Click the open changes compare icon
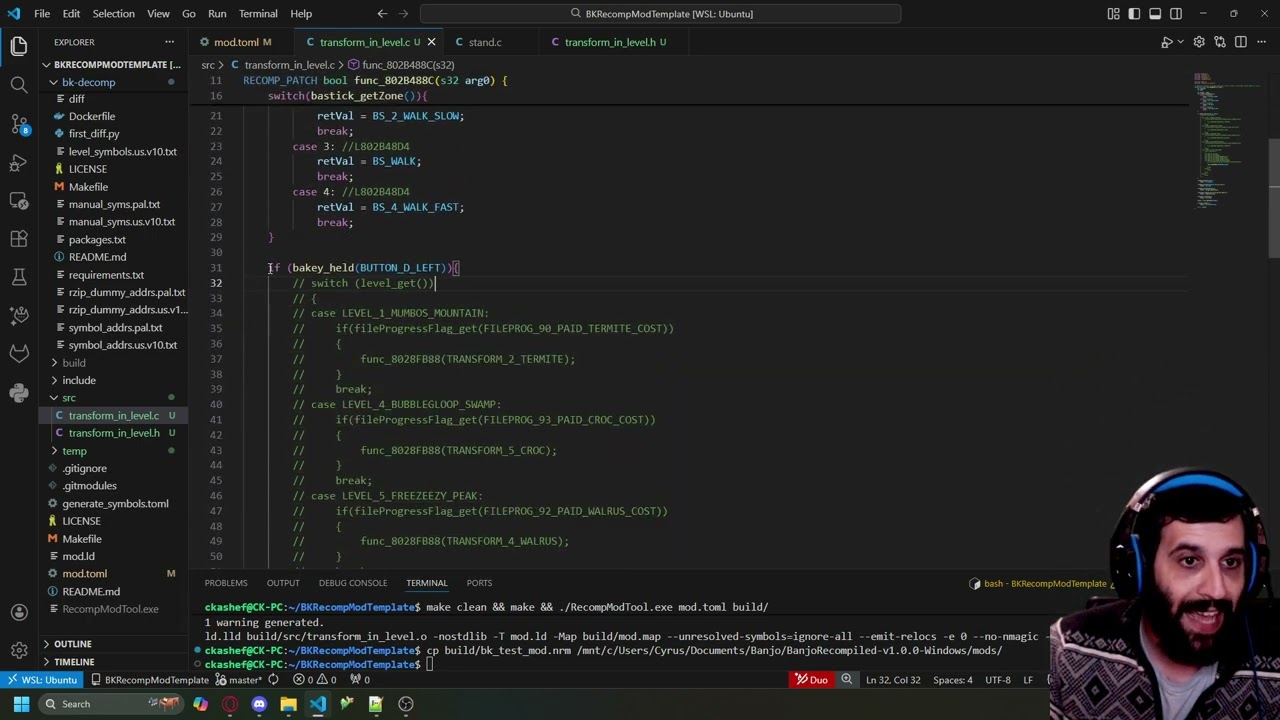 [x=1220, y=42]
